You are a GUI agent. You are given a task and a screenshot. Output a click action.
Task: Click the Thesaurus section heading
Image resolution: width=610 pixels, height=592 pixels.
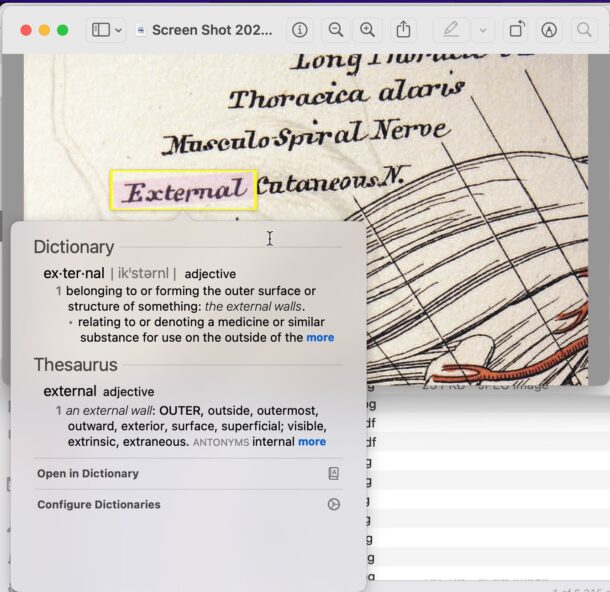(75, 365)
